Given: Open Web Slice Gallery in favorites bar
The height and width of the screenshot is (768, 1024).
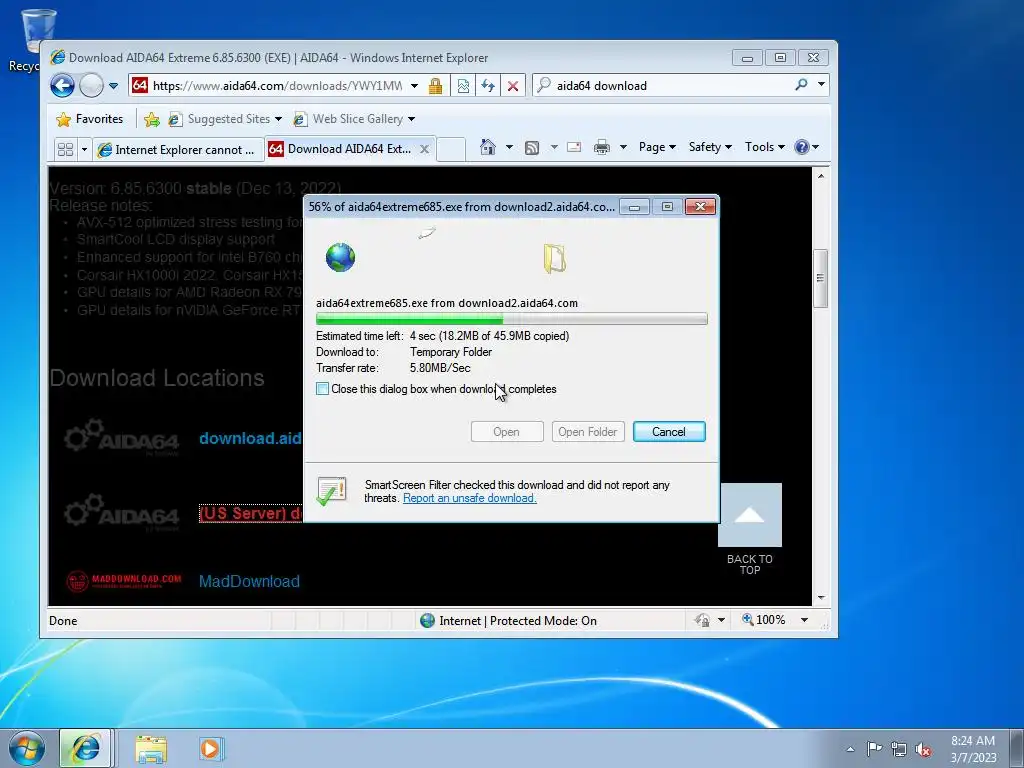Looking at the screenshot, I should click(354, 119).
